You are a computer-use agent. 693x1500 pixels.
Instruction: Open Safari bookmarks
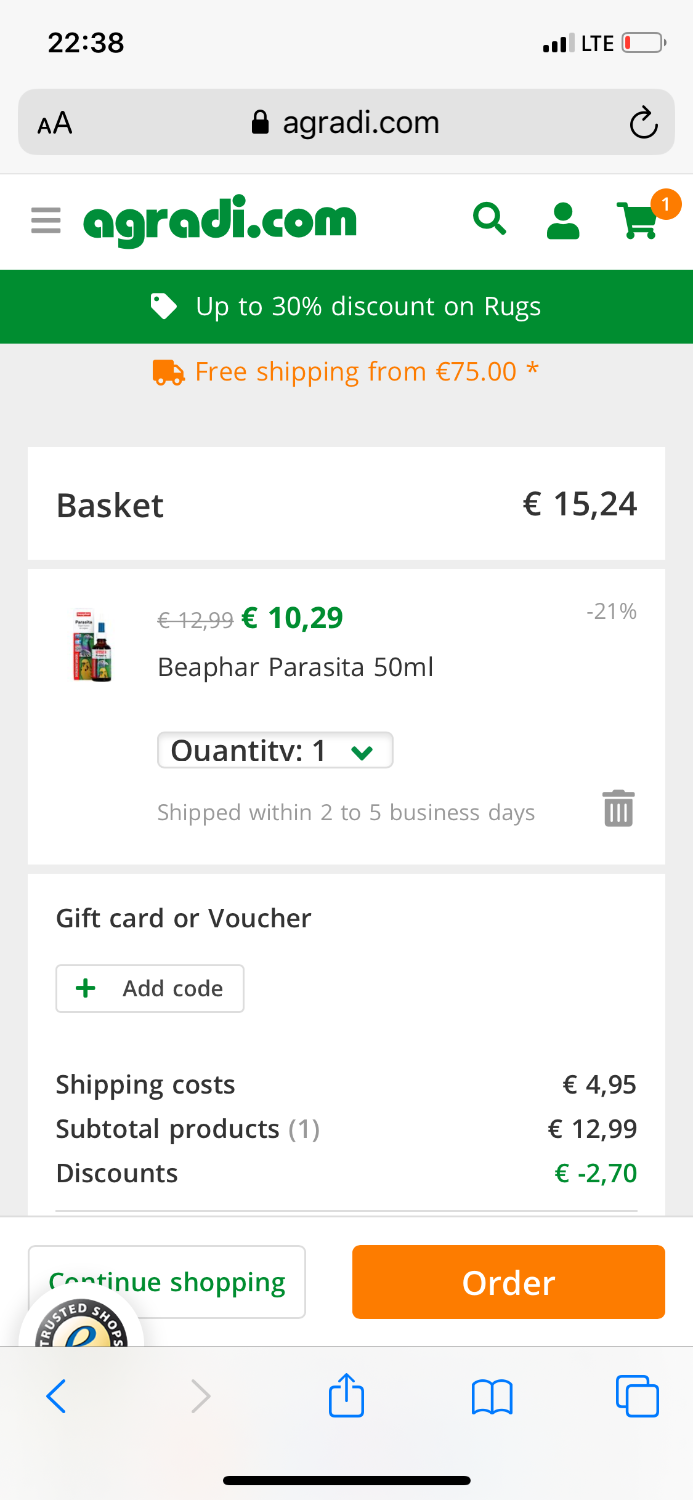[x=492, y=1396]
